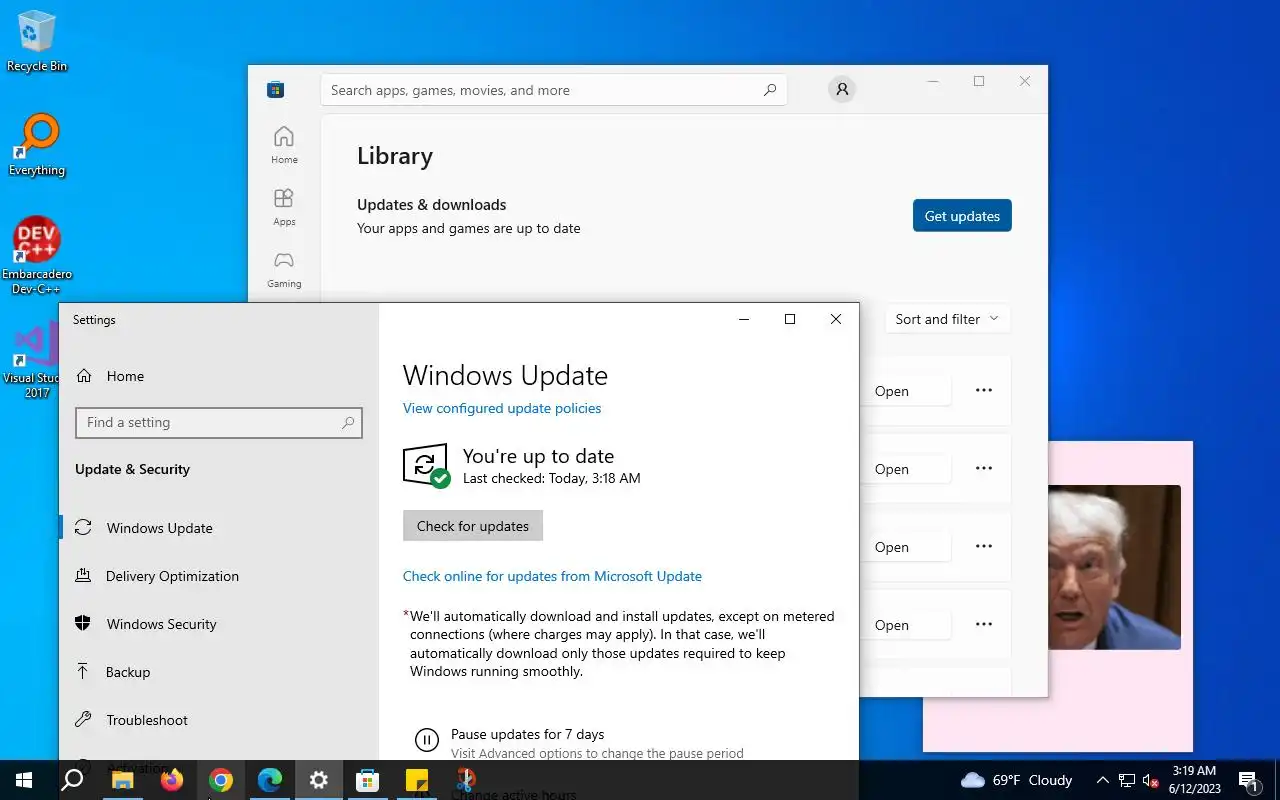Open the Windows Start menu

coord(24,780)
